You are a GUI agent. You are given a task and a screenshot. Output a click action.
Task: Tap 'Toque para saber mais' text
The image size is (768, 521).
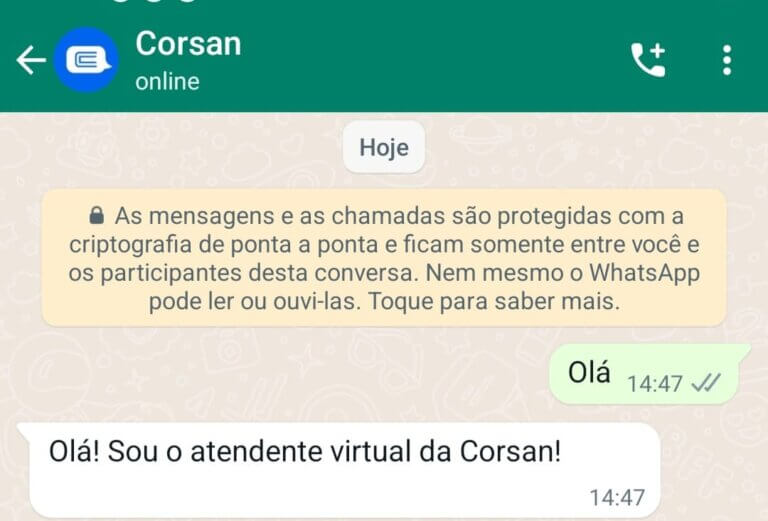[494, 301]
